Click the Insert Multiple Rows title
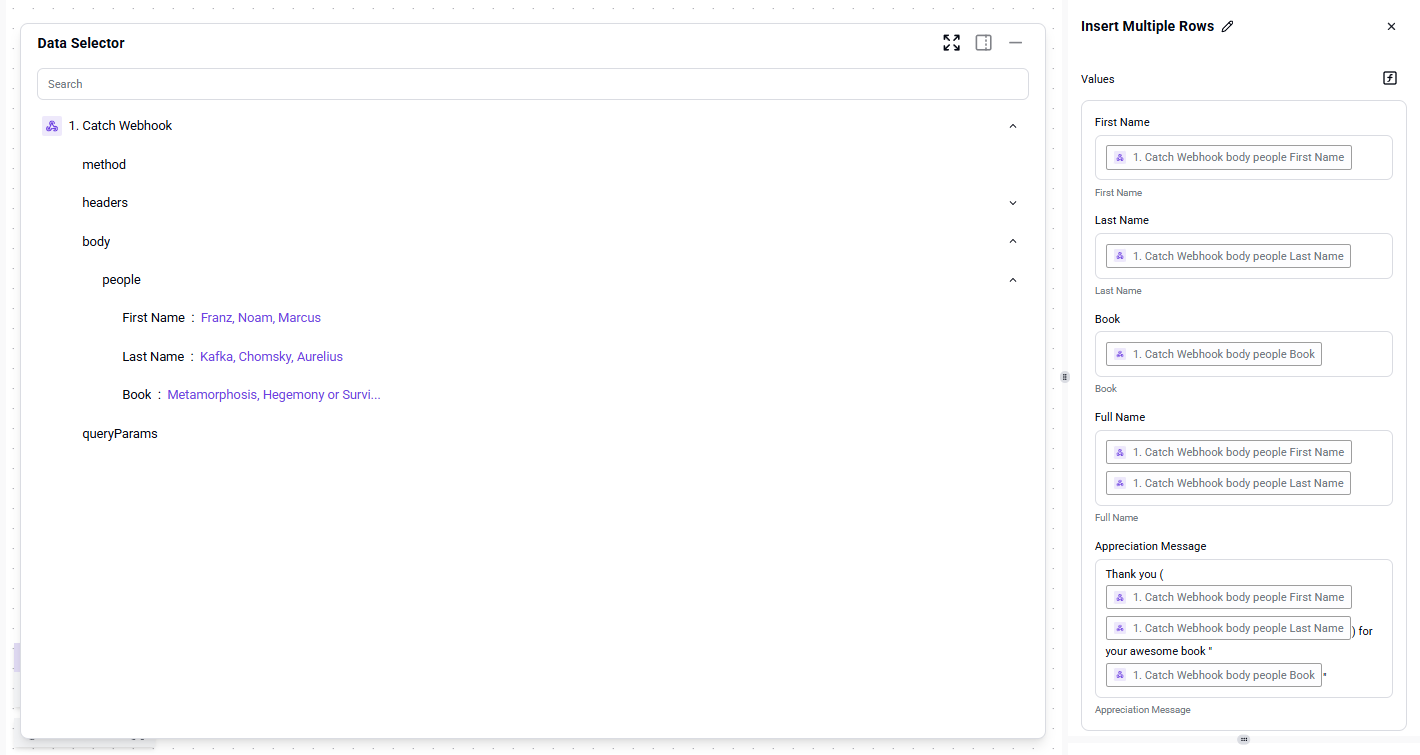 1147,26
